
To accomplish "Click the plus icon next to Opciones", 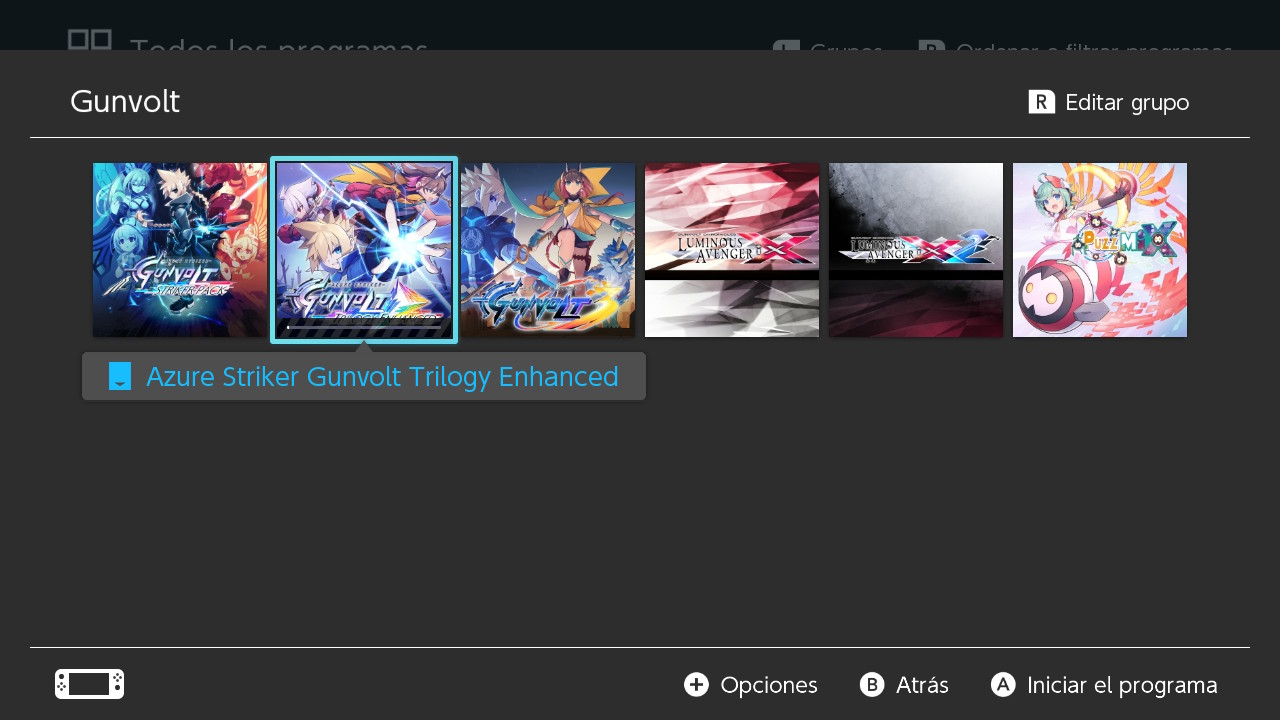I will [696, 684].
